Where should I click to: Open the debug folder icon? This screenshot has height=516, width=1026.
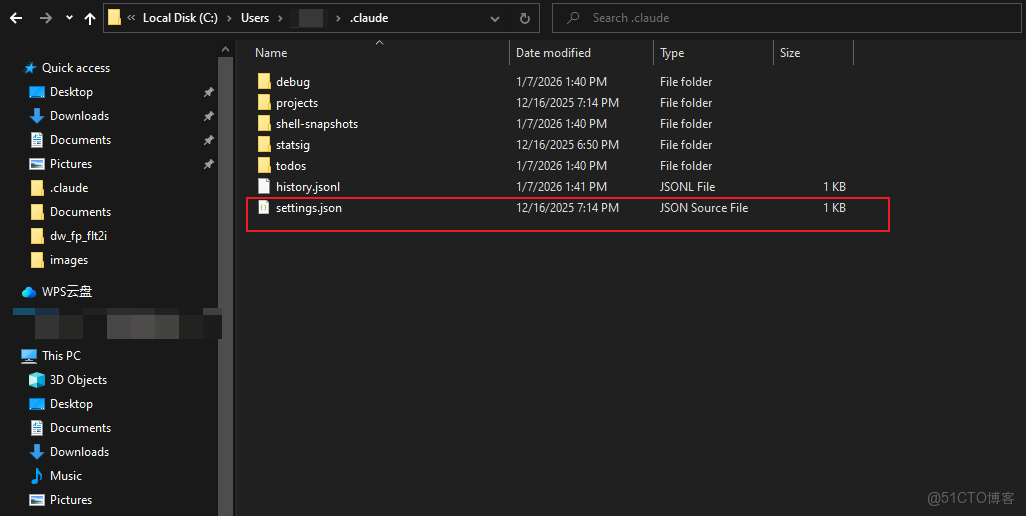click(264, 82)
